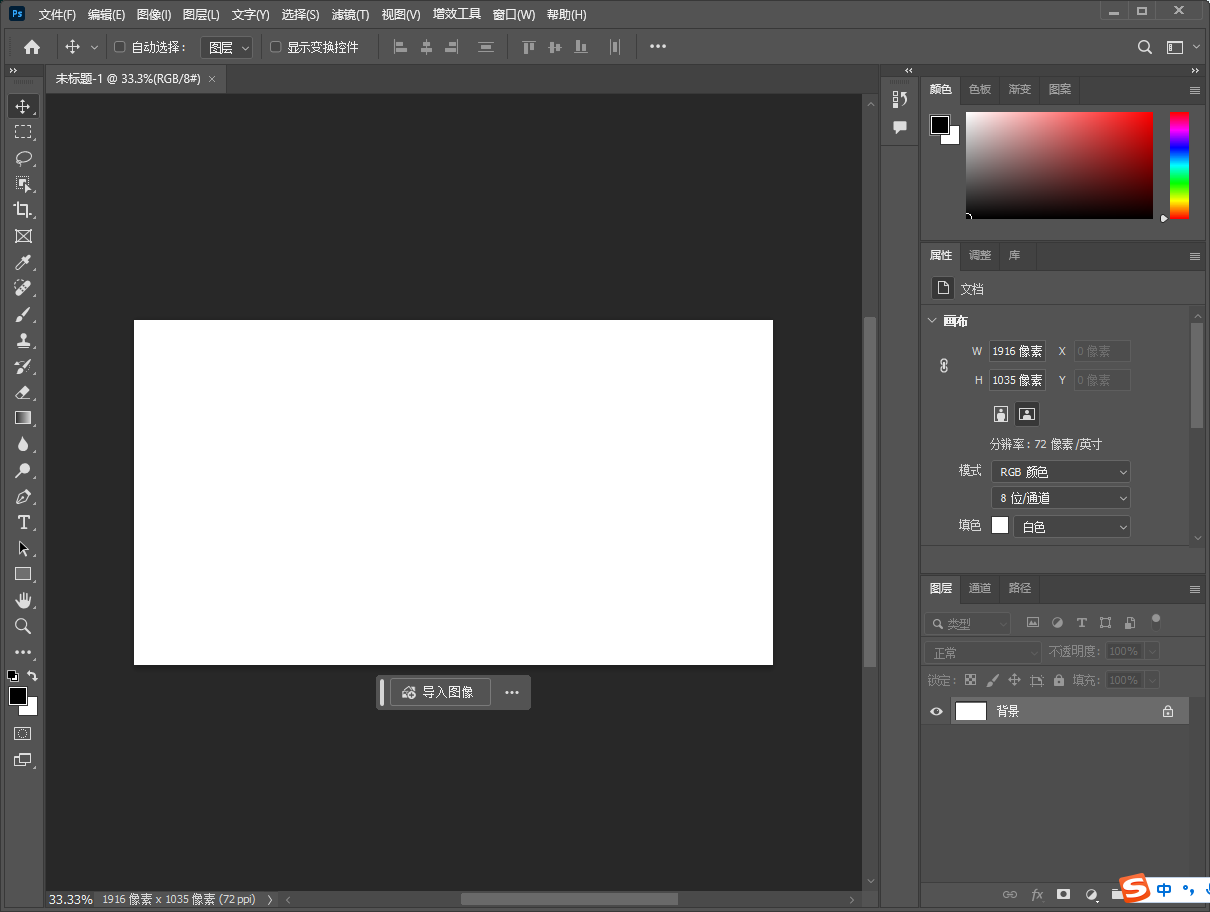This screenshot has height=912, width=1210.
Task: Select the Hand tool
Action: (x=24, y=600)
